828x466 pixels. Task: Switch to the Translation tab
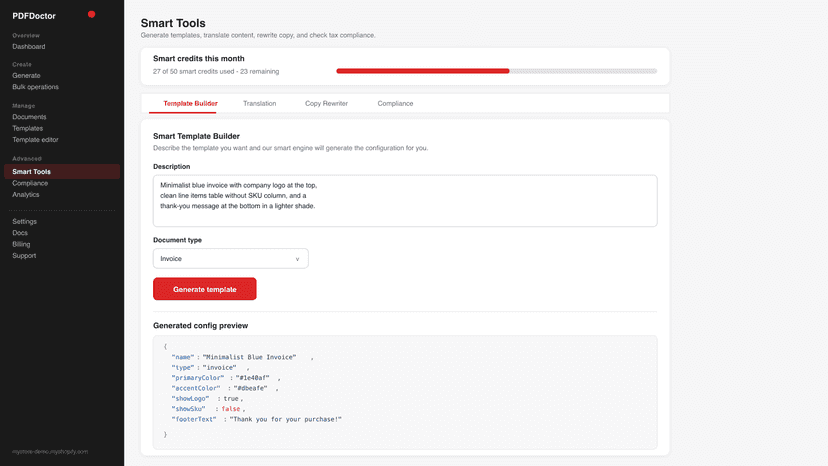tap(259, 104)
